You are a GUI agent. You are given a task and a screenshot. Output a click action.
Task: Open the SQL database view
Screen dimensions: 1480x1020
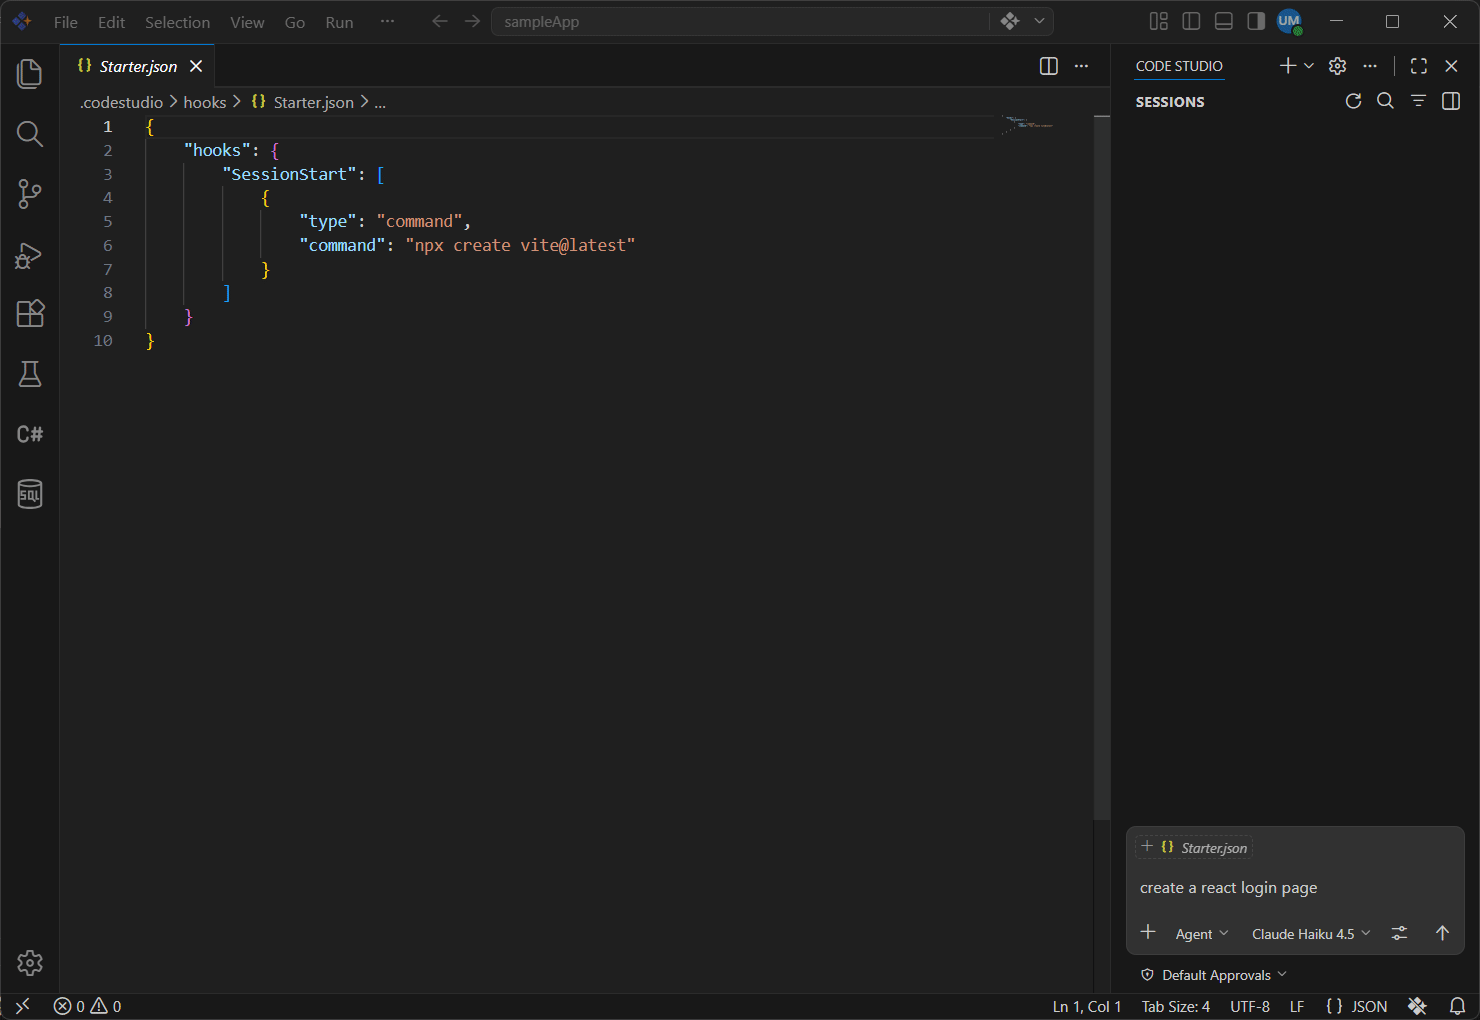tap(30, 494)
